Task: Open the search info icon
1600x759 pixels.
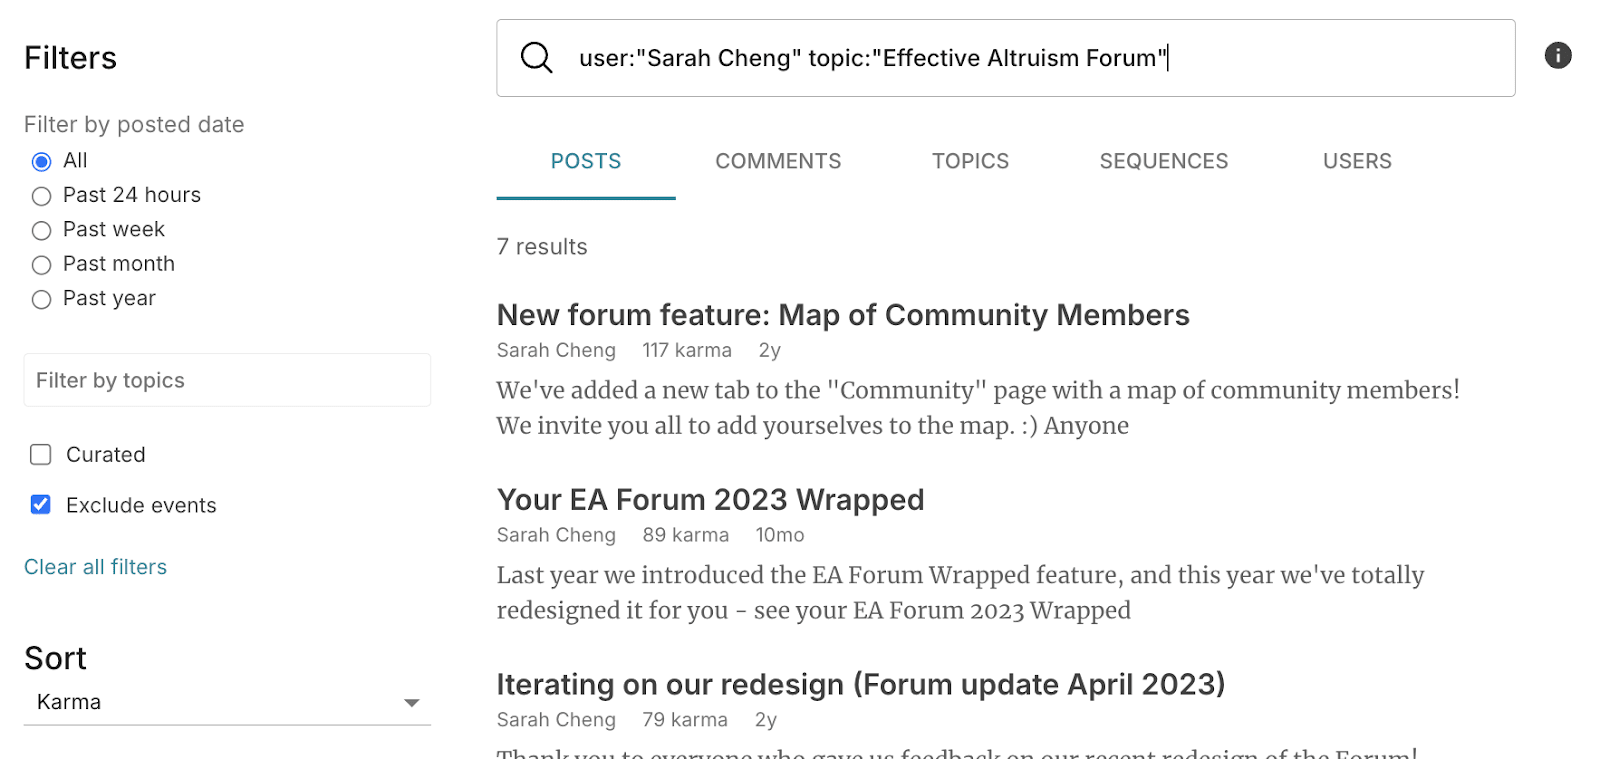Action: click(x=1557, y=56)
